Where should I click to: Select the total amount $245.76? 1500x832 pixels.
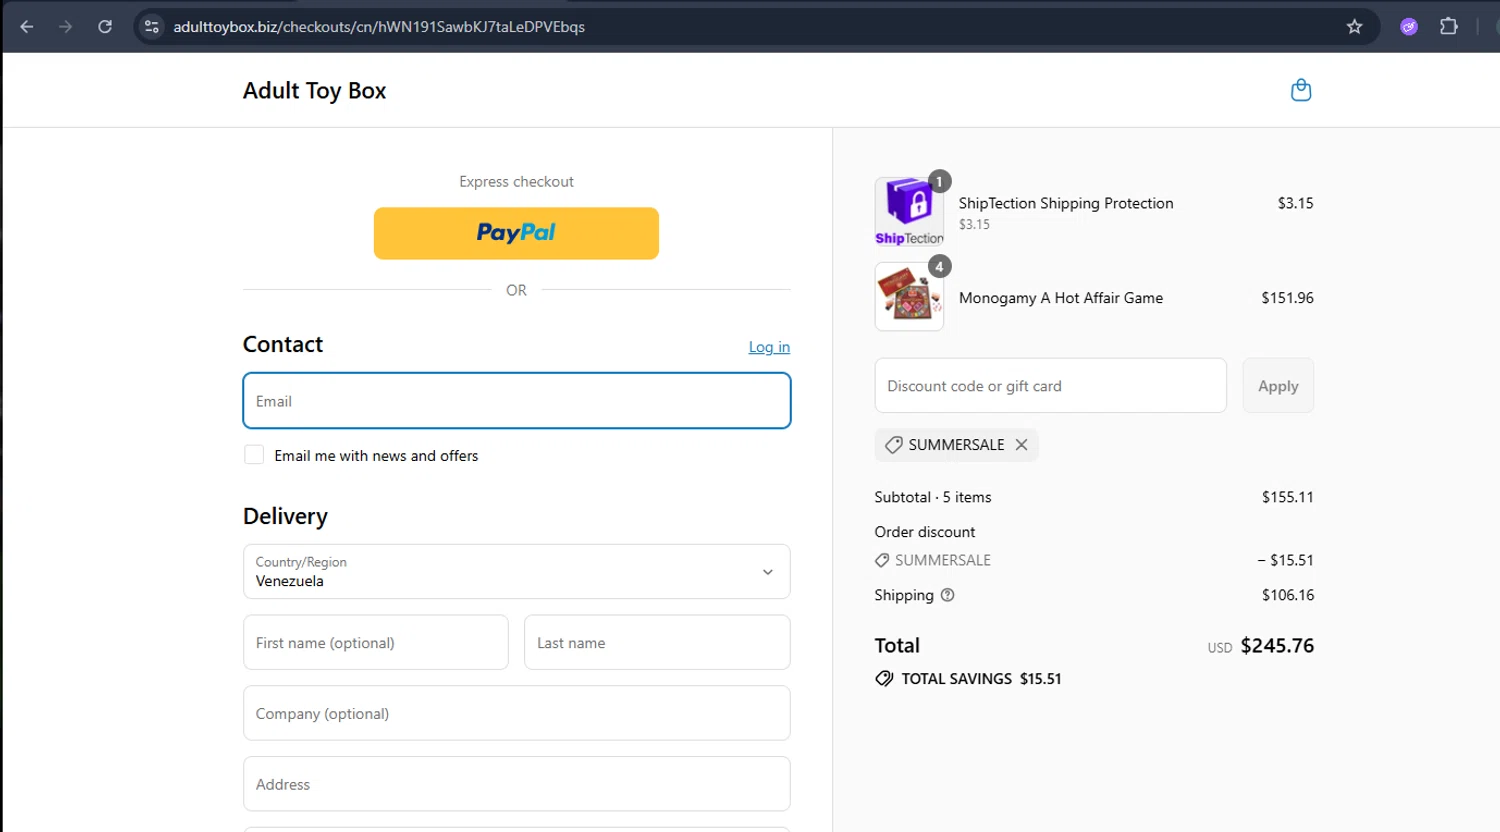(x=1277, y=646)
